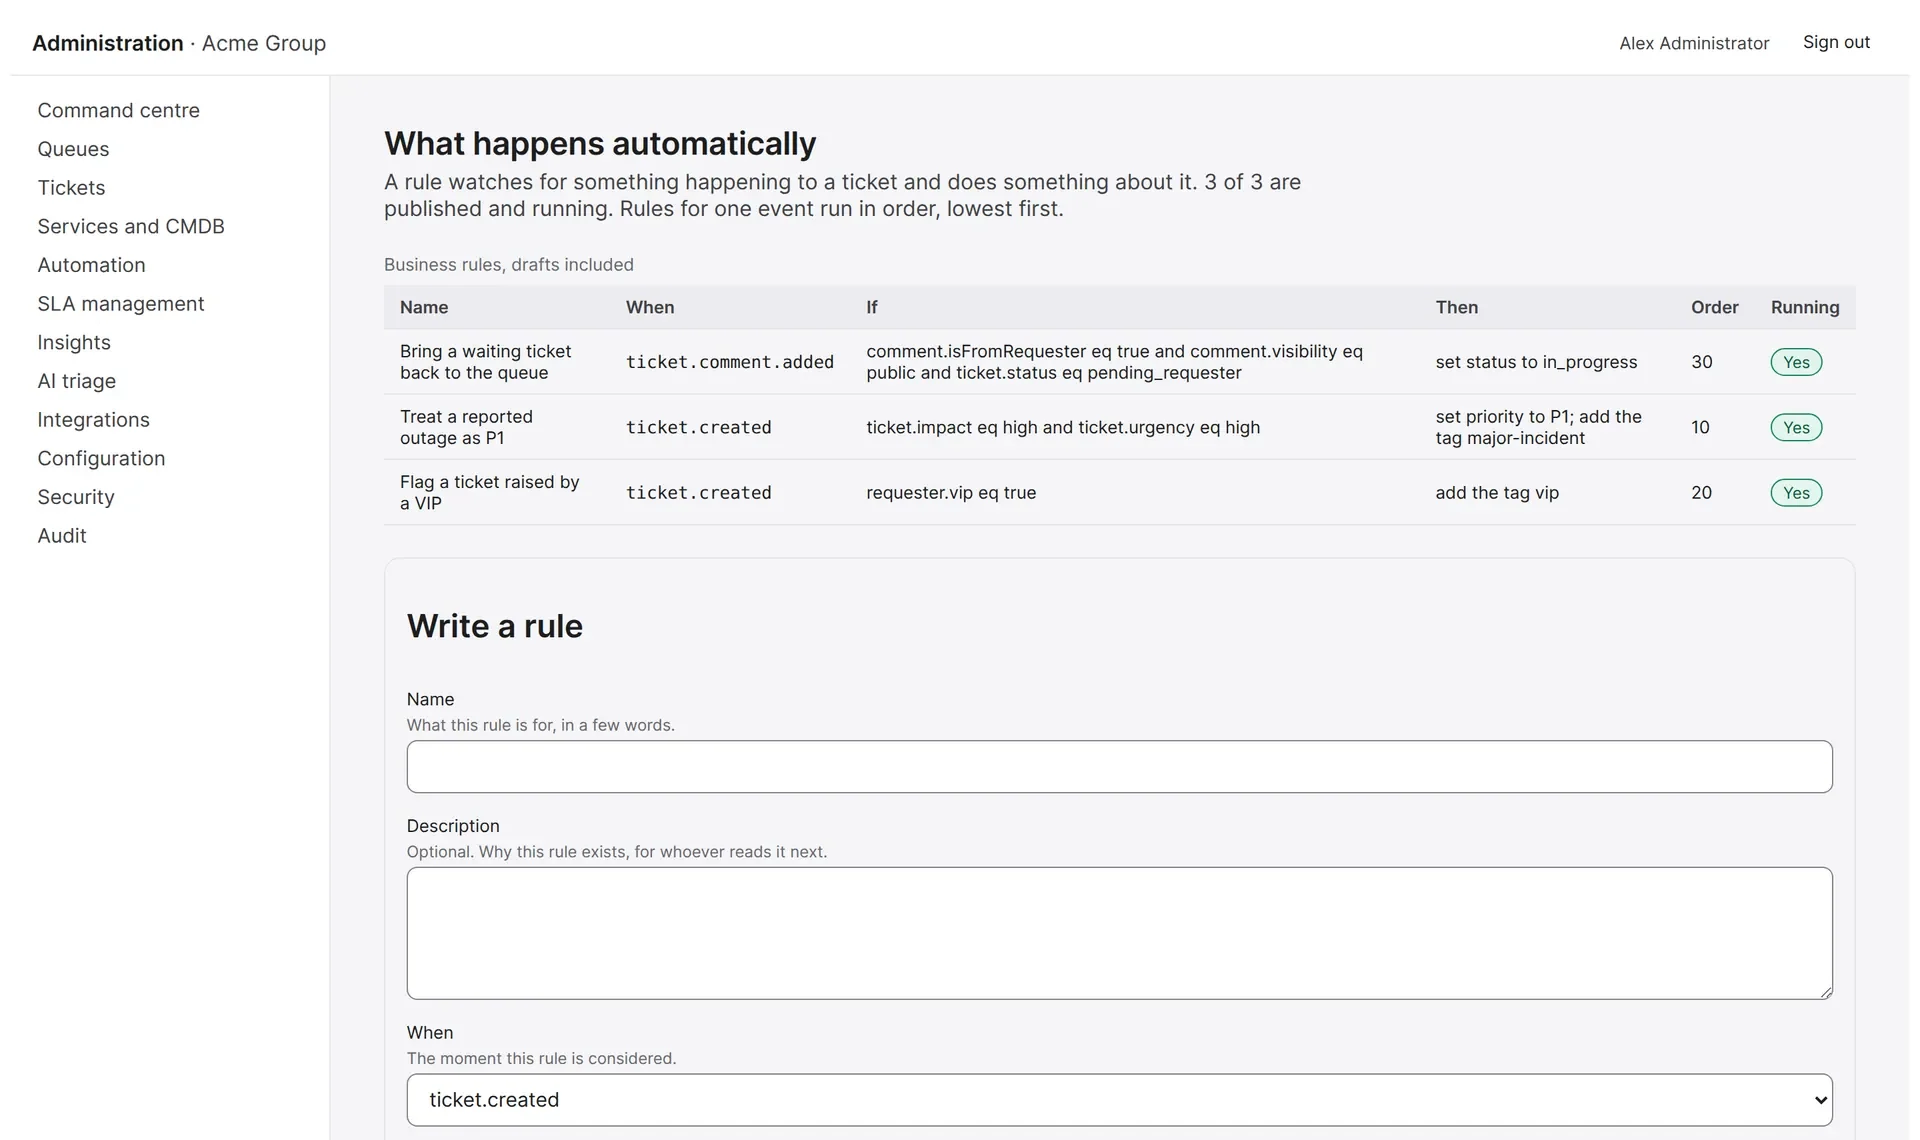The image size is (1920, 1140).
Task: Open SLA management section
Action: tap(120, 304)
